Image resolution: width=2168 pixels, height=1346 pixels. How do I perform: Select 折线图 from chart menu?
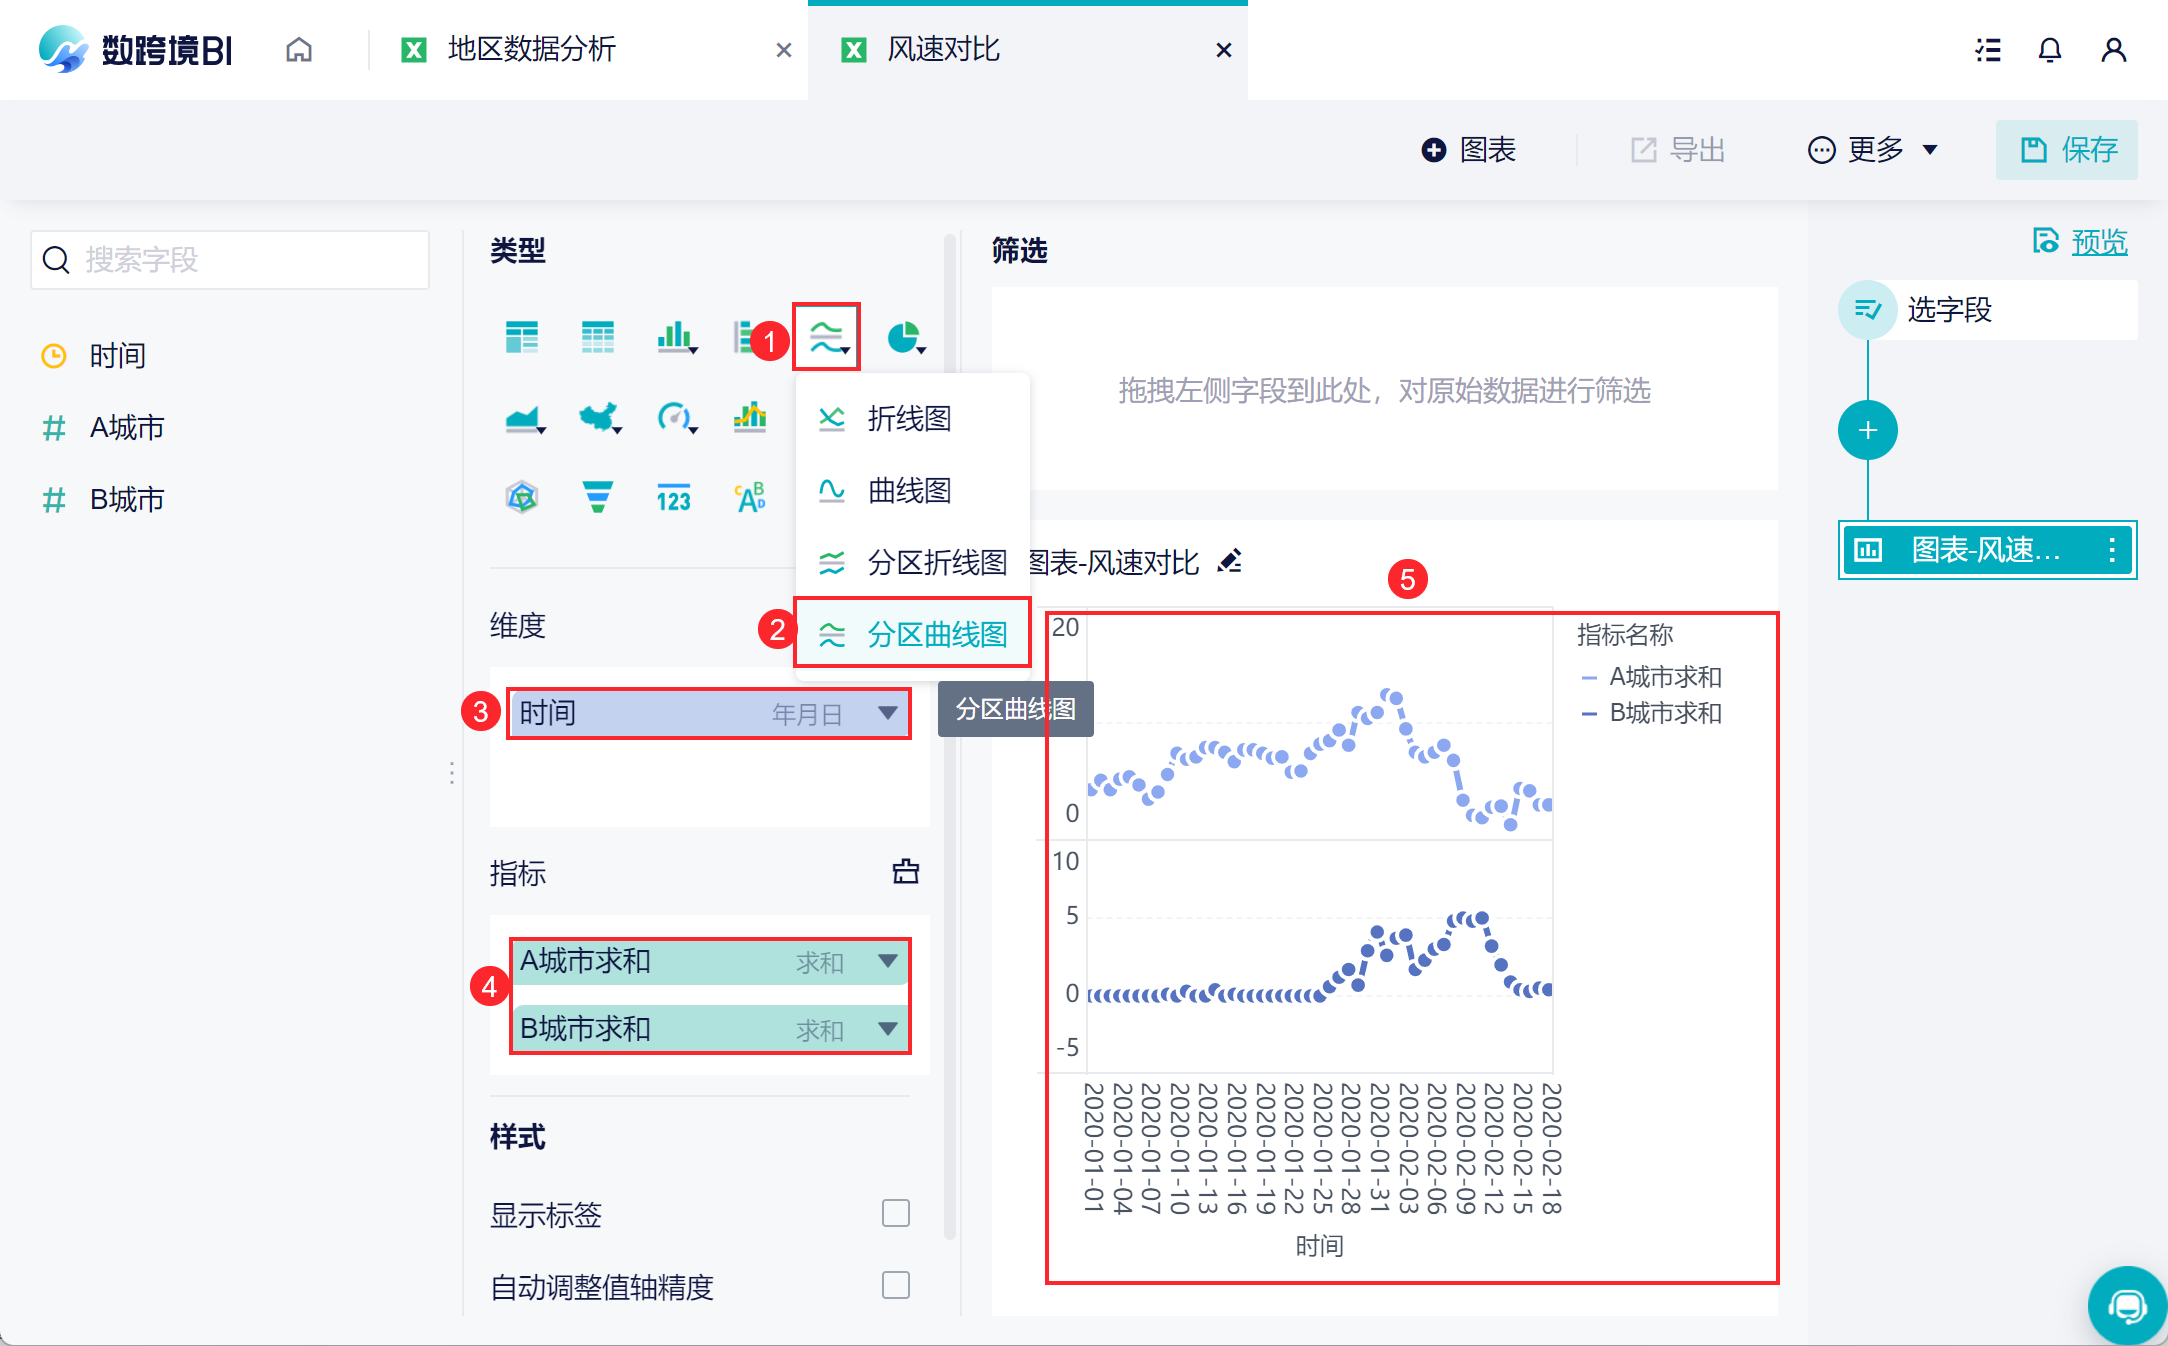[x=909, y=418]
